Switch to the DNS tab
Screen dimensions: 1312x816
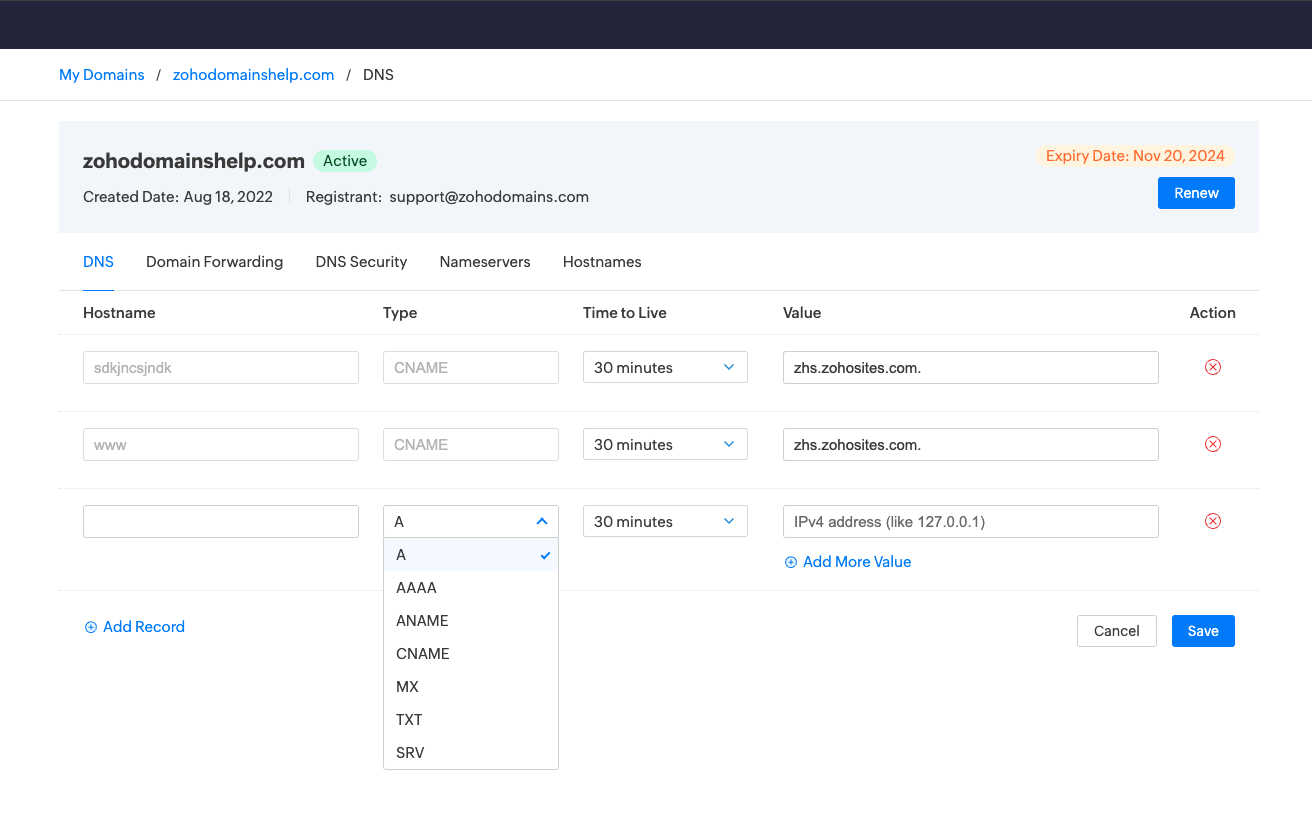click(98, 262)
